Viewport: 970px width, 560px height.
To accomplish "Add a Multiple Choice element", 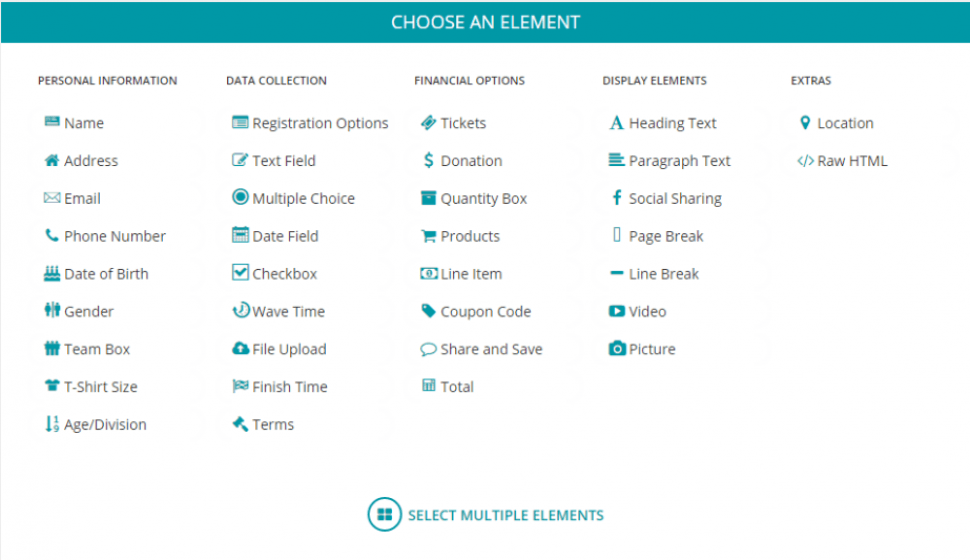I will pos(303,199).
